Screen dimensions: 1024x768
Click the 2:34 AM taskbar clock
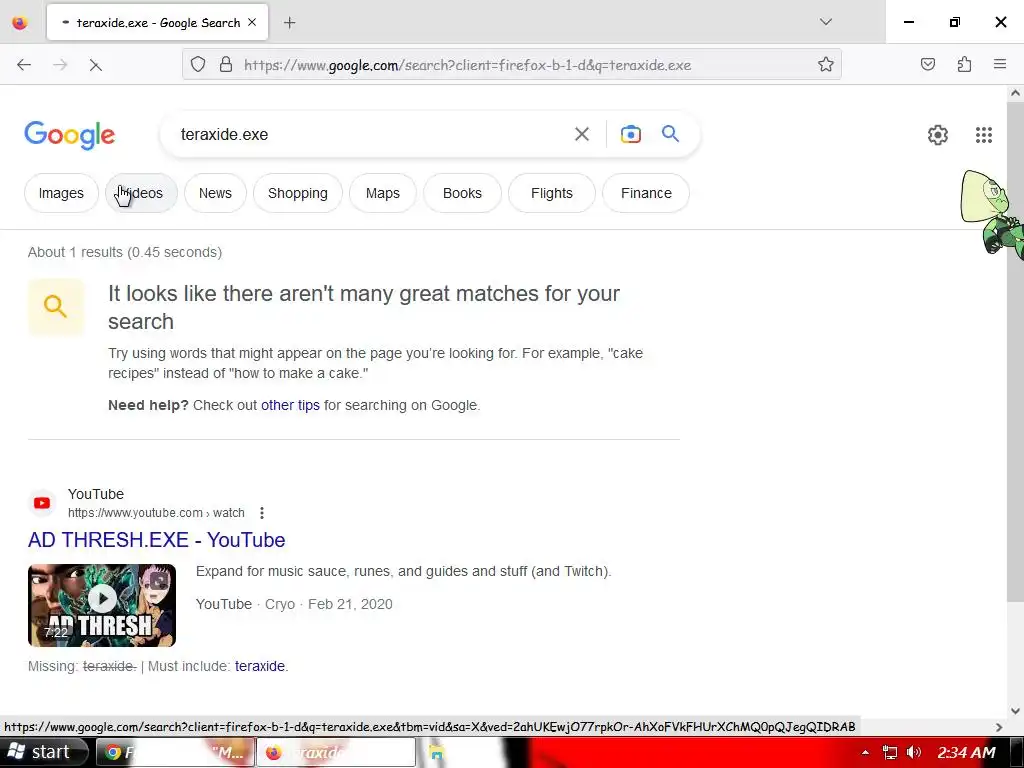(967, 752)
